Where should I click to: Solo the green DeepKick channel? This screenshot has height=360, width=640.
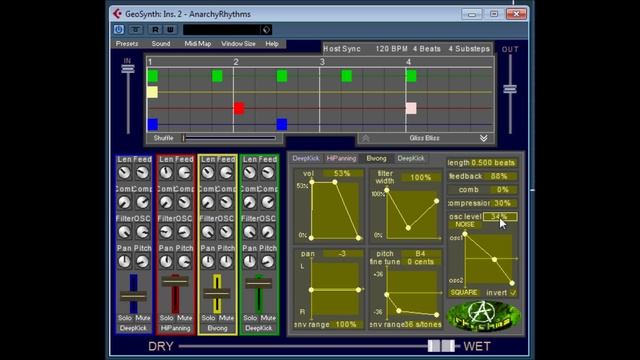(x=250, y=318)
